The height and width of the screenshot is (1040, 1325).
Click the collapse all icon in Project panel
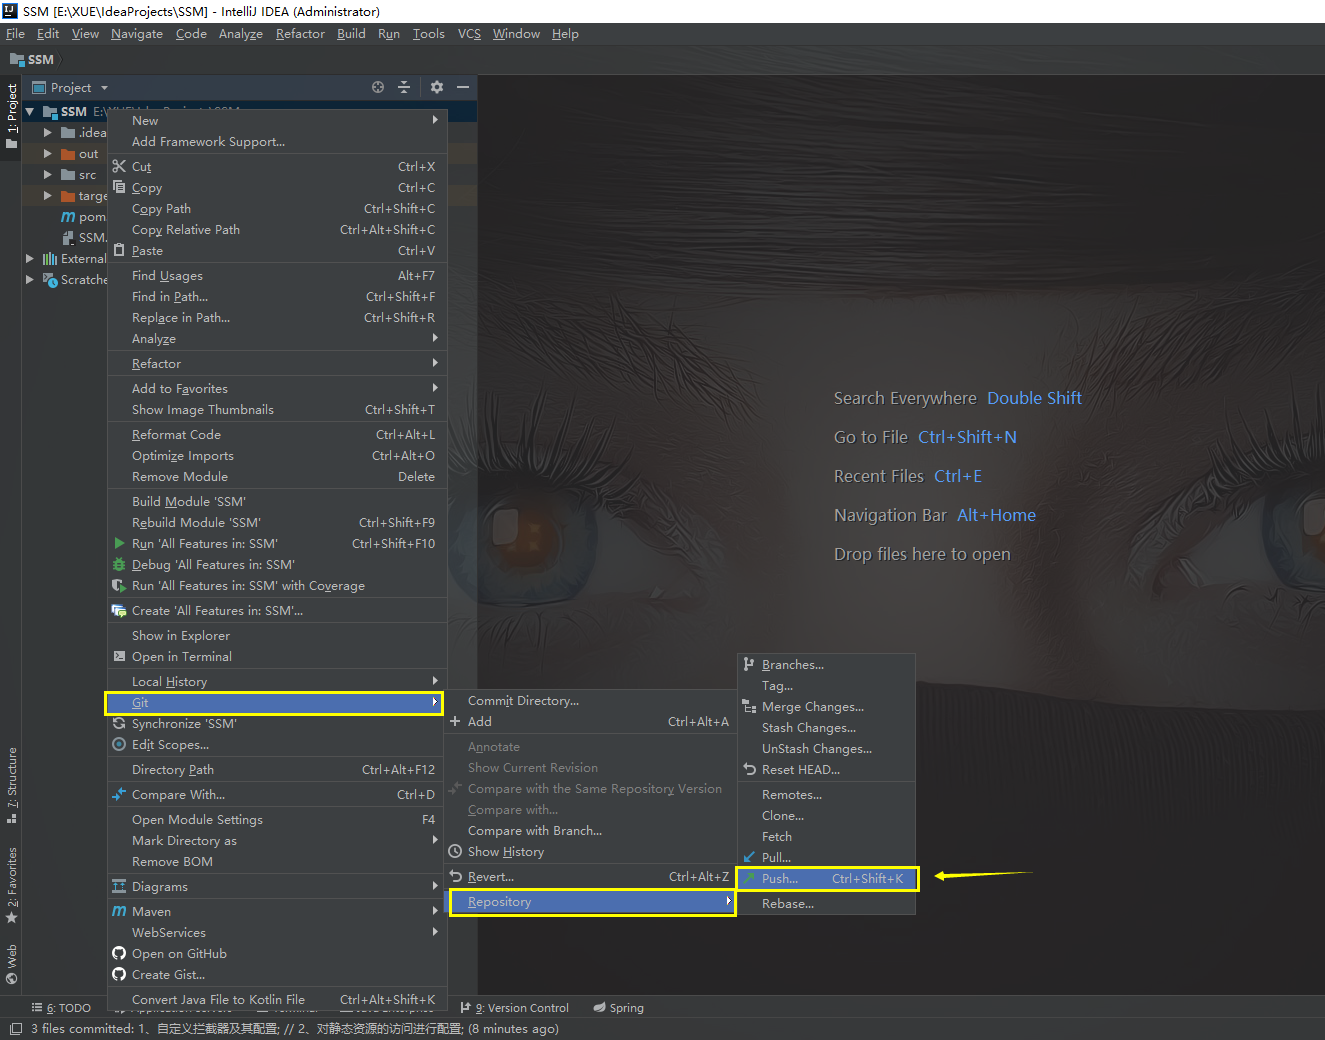(404, 87)
